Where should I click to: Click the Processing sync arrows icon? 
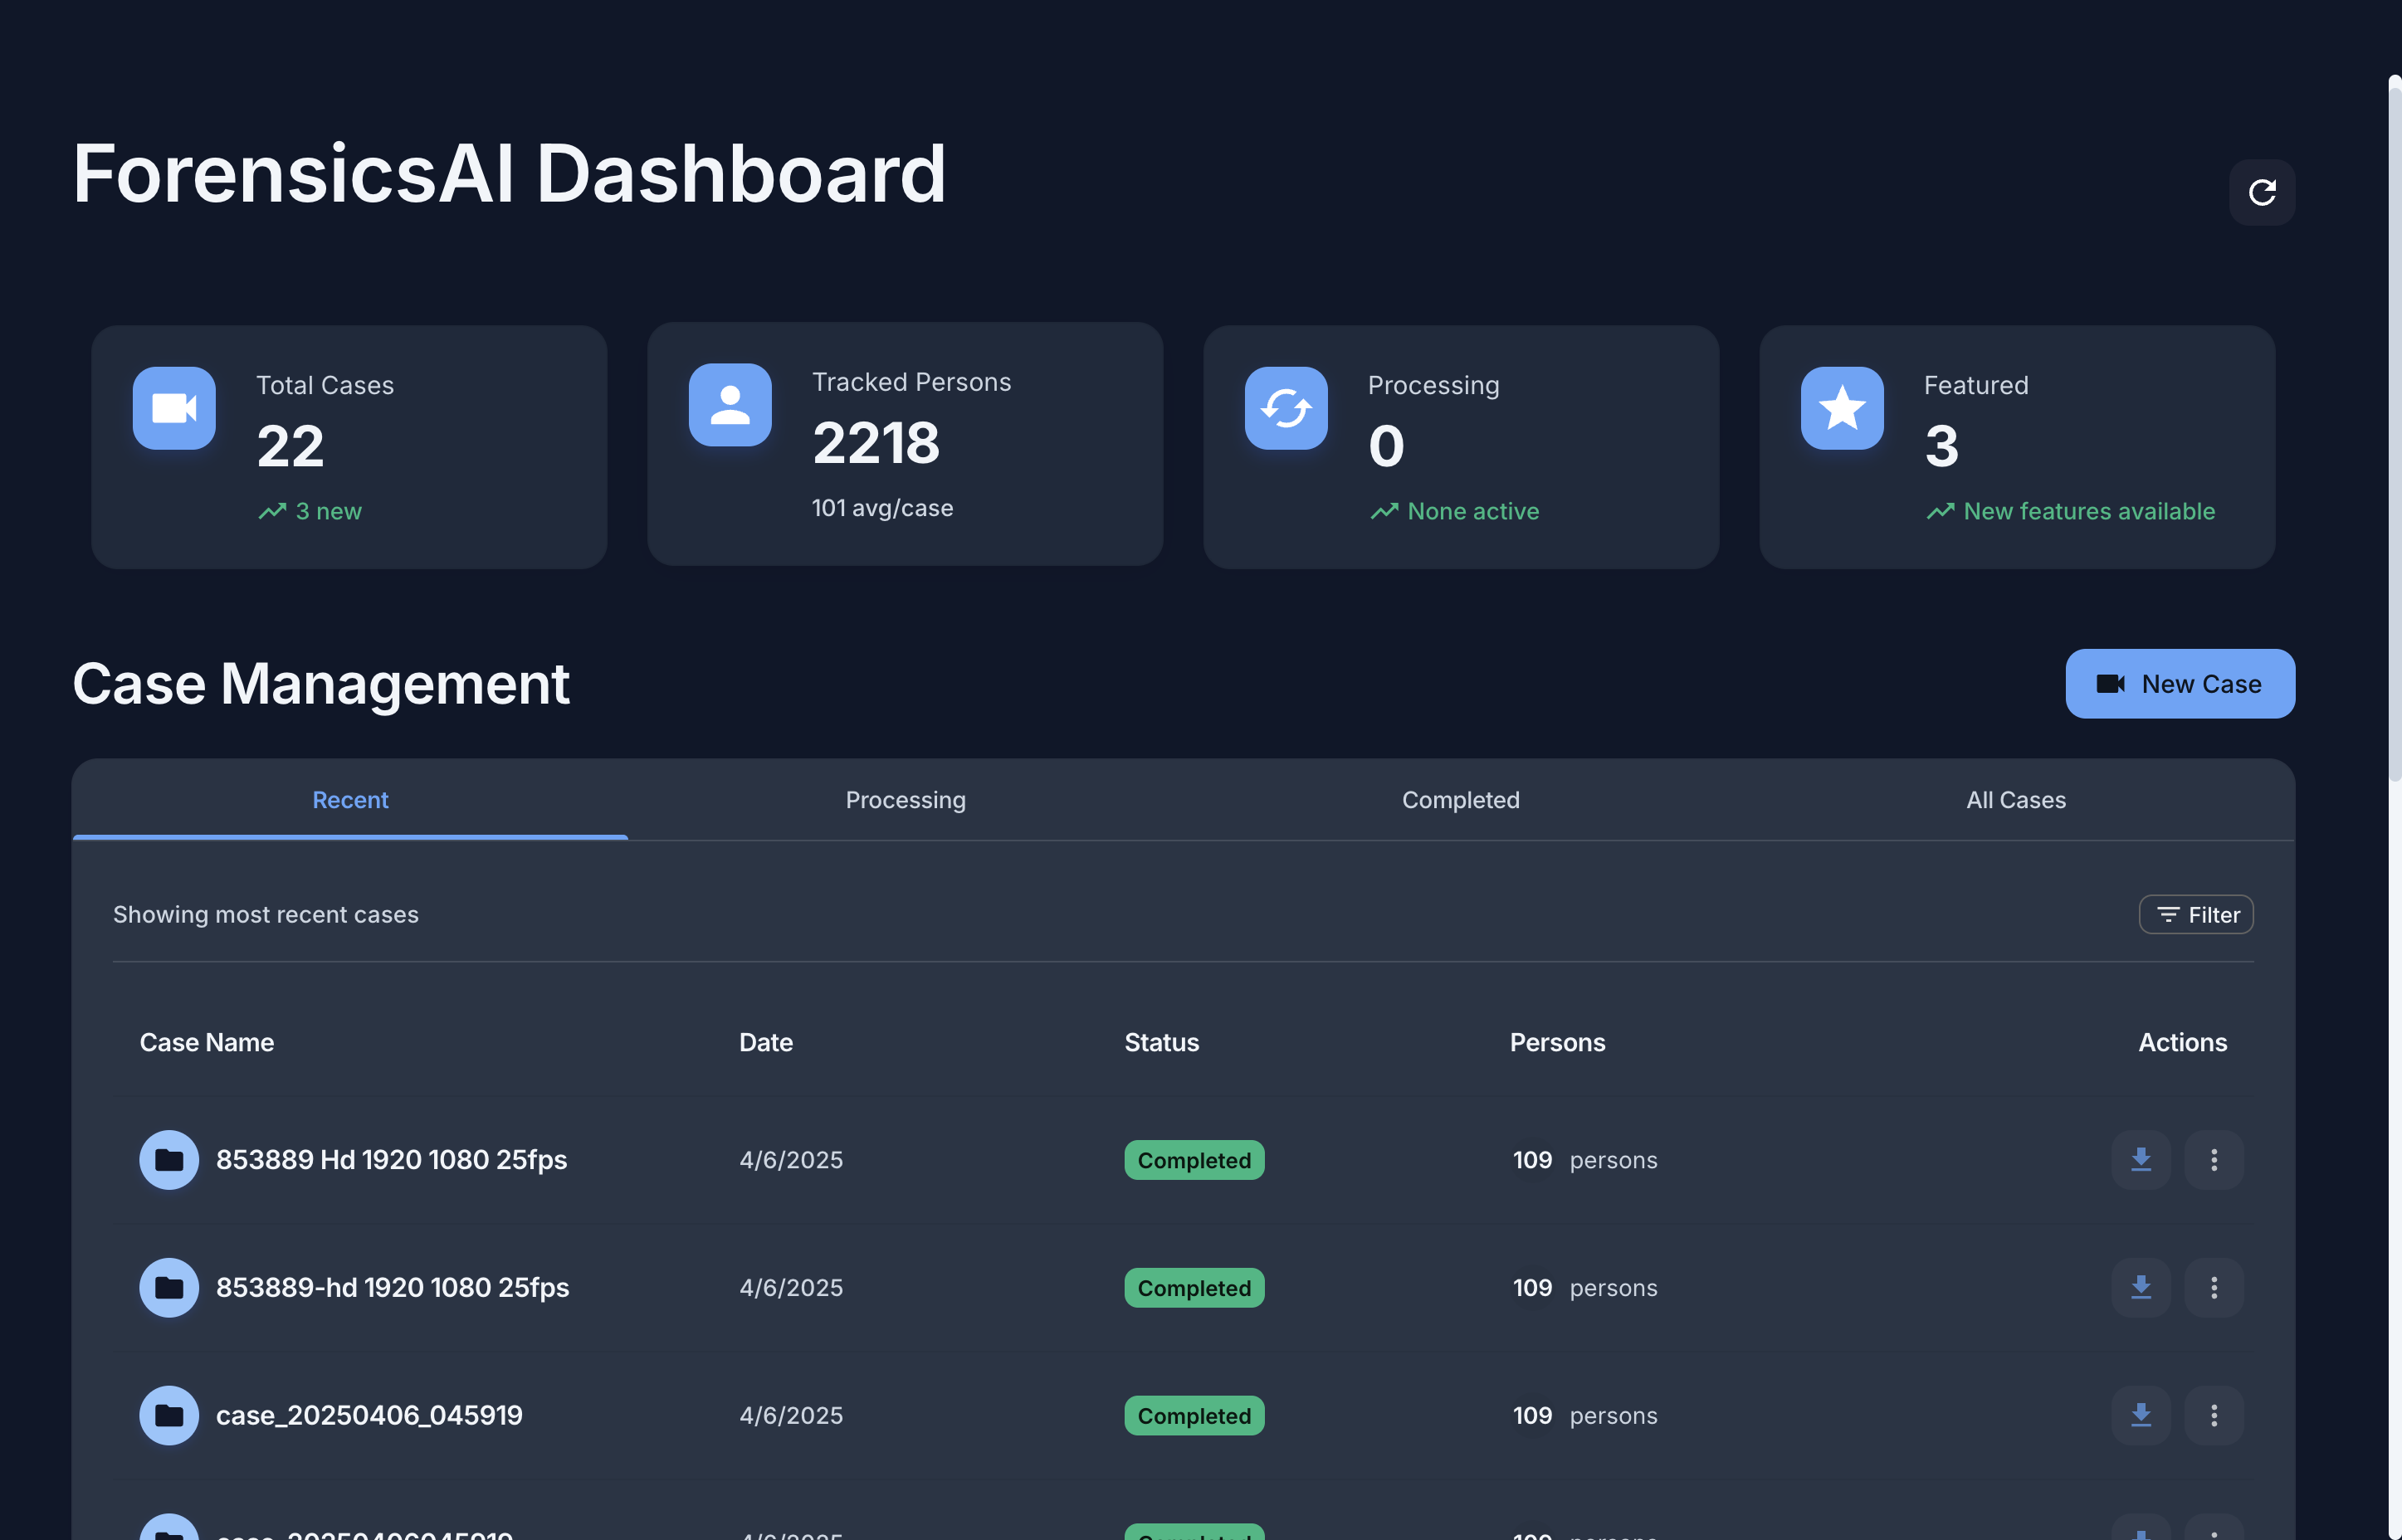pyautogui.click(x=1286, y=408)
